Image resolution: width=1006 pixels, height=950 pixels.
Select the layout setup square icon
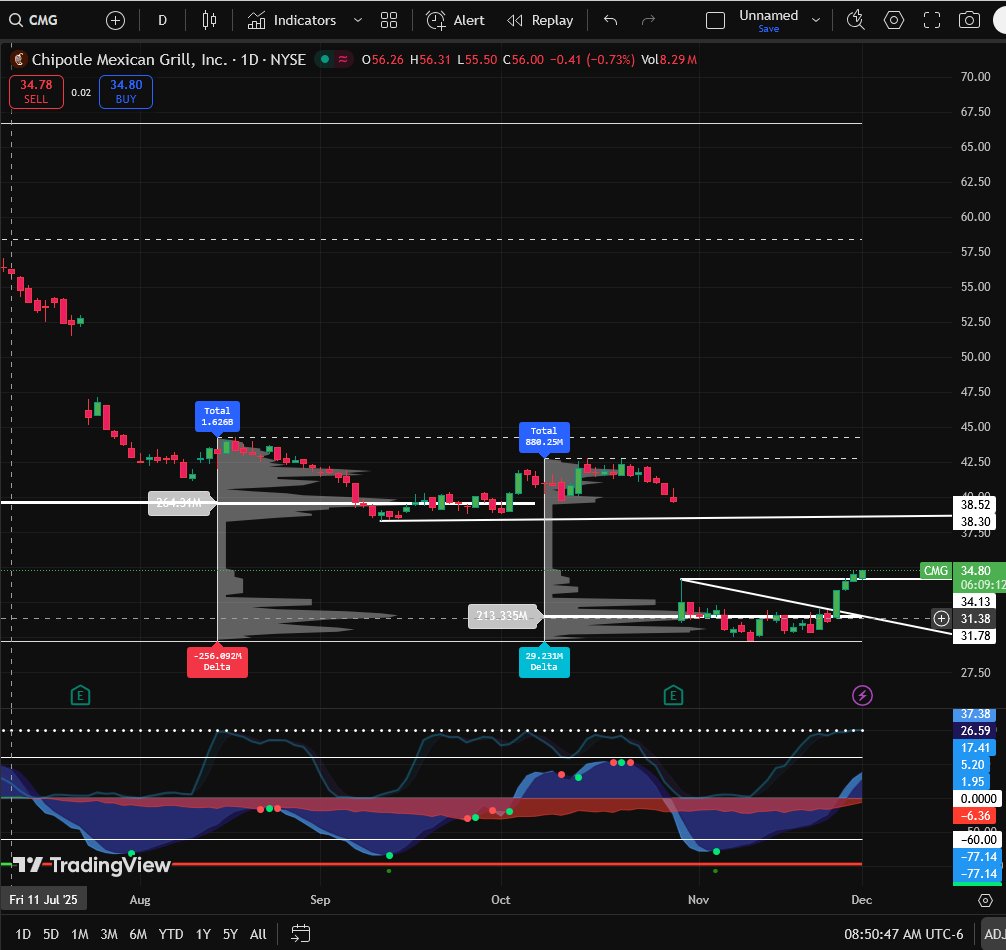715,21
